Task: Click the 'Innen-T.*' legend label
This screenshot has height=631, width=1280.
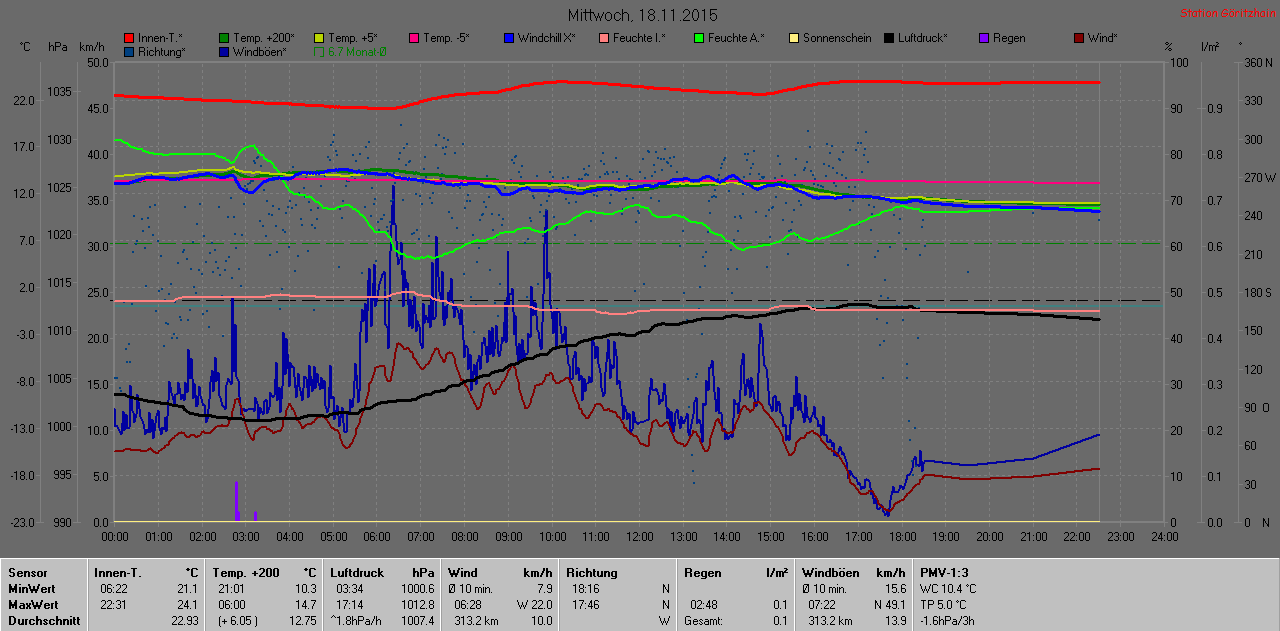Action: 160,38
